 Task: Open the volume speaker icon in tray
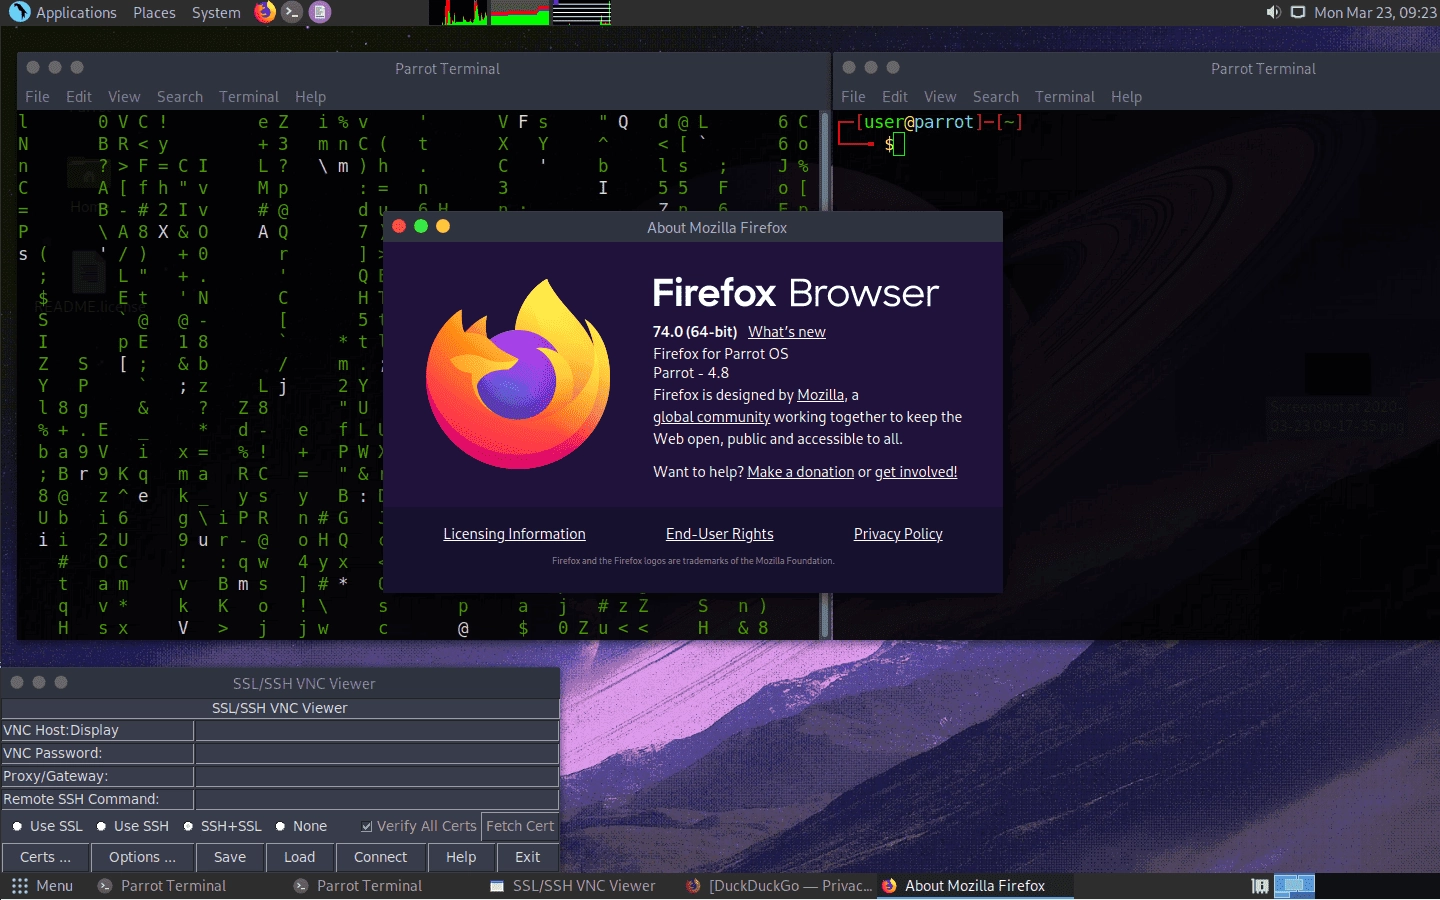(x=1273, y=12)
